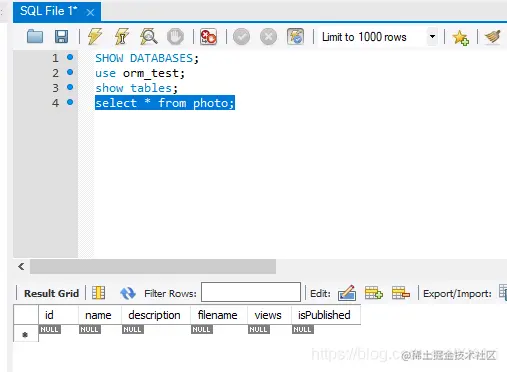Add snippet with star plus icon
Viewport: 507px width, 372px height.
pyautogui.click(x=460, y=37)
